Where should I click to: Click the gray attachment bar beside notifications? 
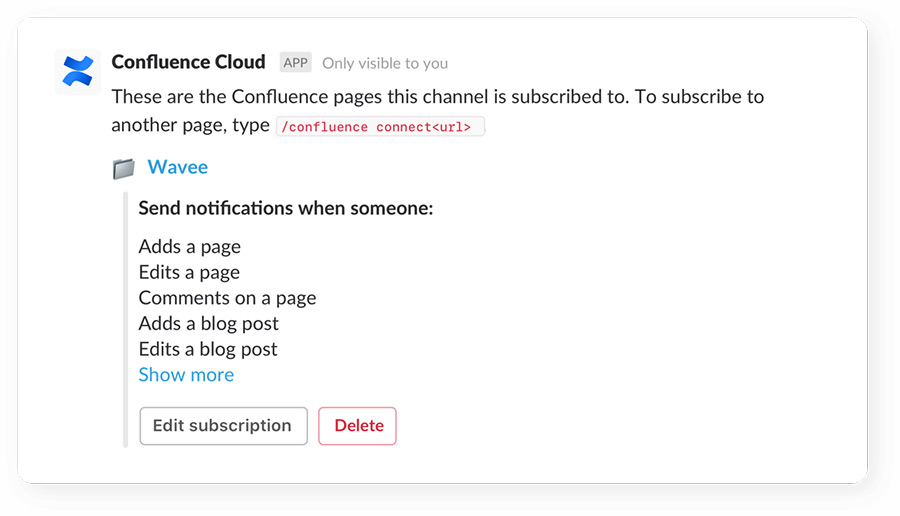coord(126,320)
